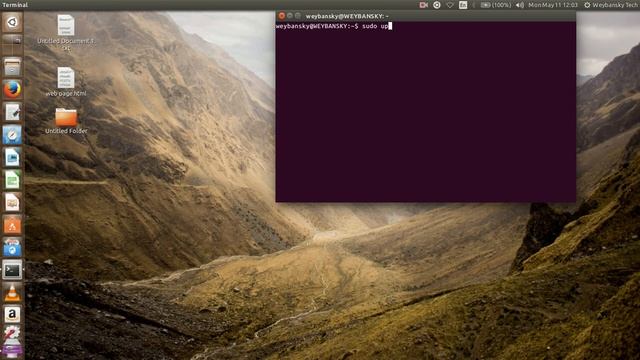Open LibreOffice Impress from the launcher

[12, 202]
